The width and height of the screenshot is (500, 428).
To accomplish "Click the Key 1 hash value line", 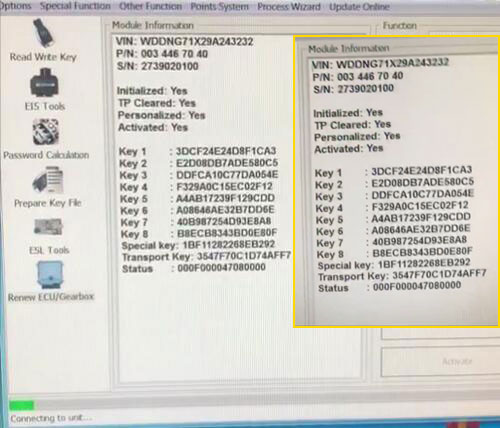I will 198,151.
